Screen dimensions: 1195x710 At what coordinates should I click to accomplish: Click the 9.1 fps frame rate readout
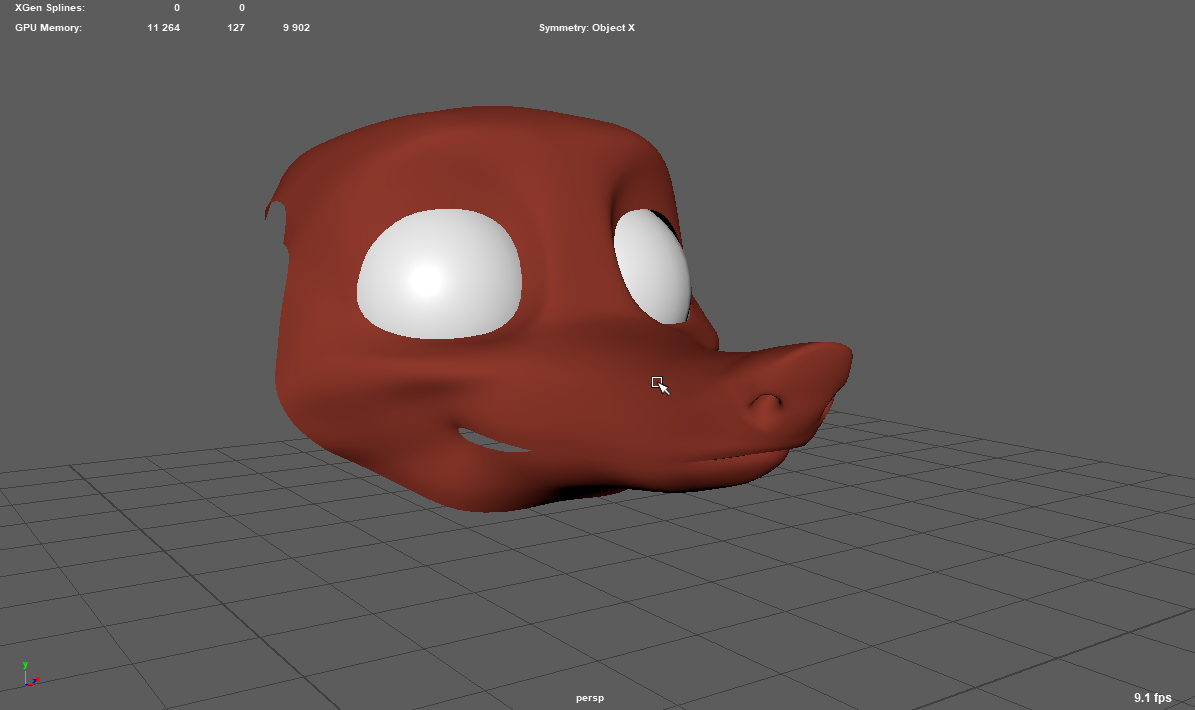tap(1152, 697)
